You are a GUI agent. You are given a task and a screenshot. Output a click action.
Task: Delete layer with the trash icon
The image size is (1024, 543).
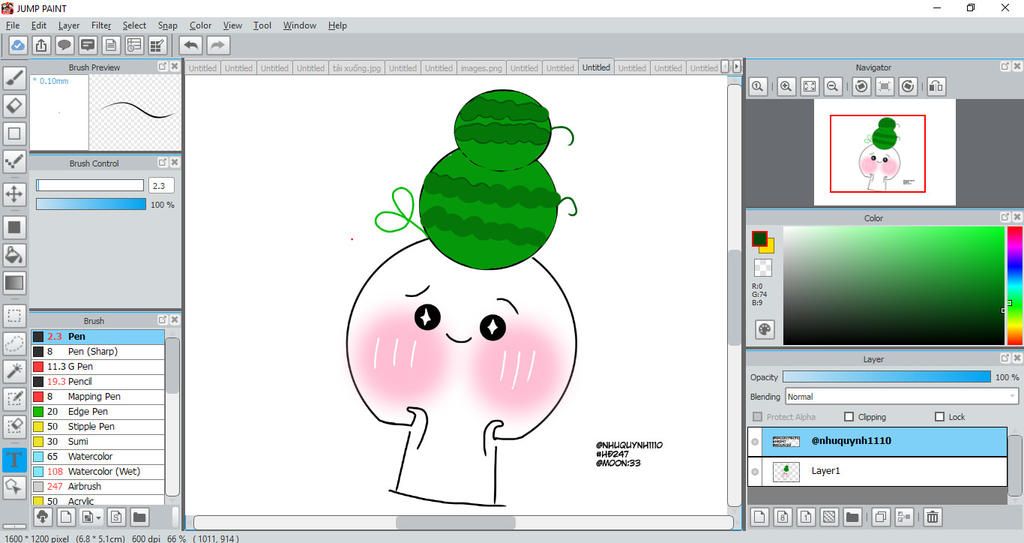pos(932,517)
